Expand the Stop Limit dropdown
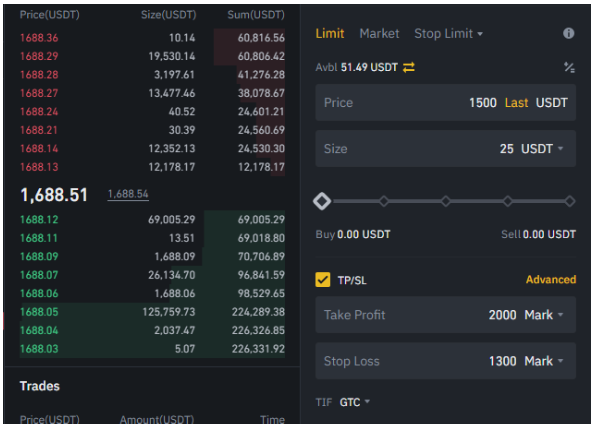 (x=449, y=34)
